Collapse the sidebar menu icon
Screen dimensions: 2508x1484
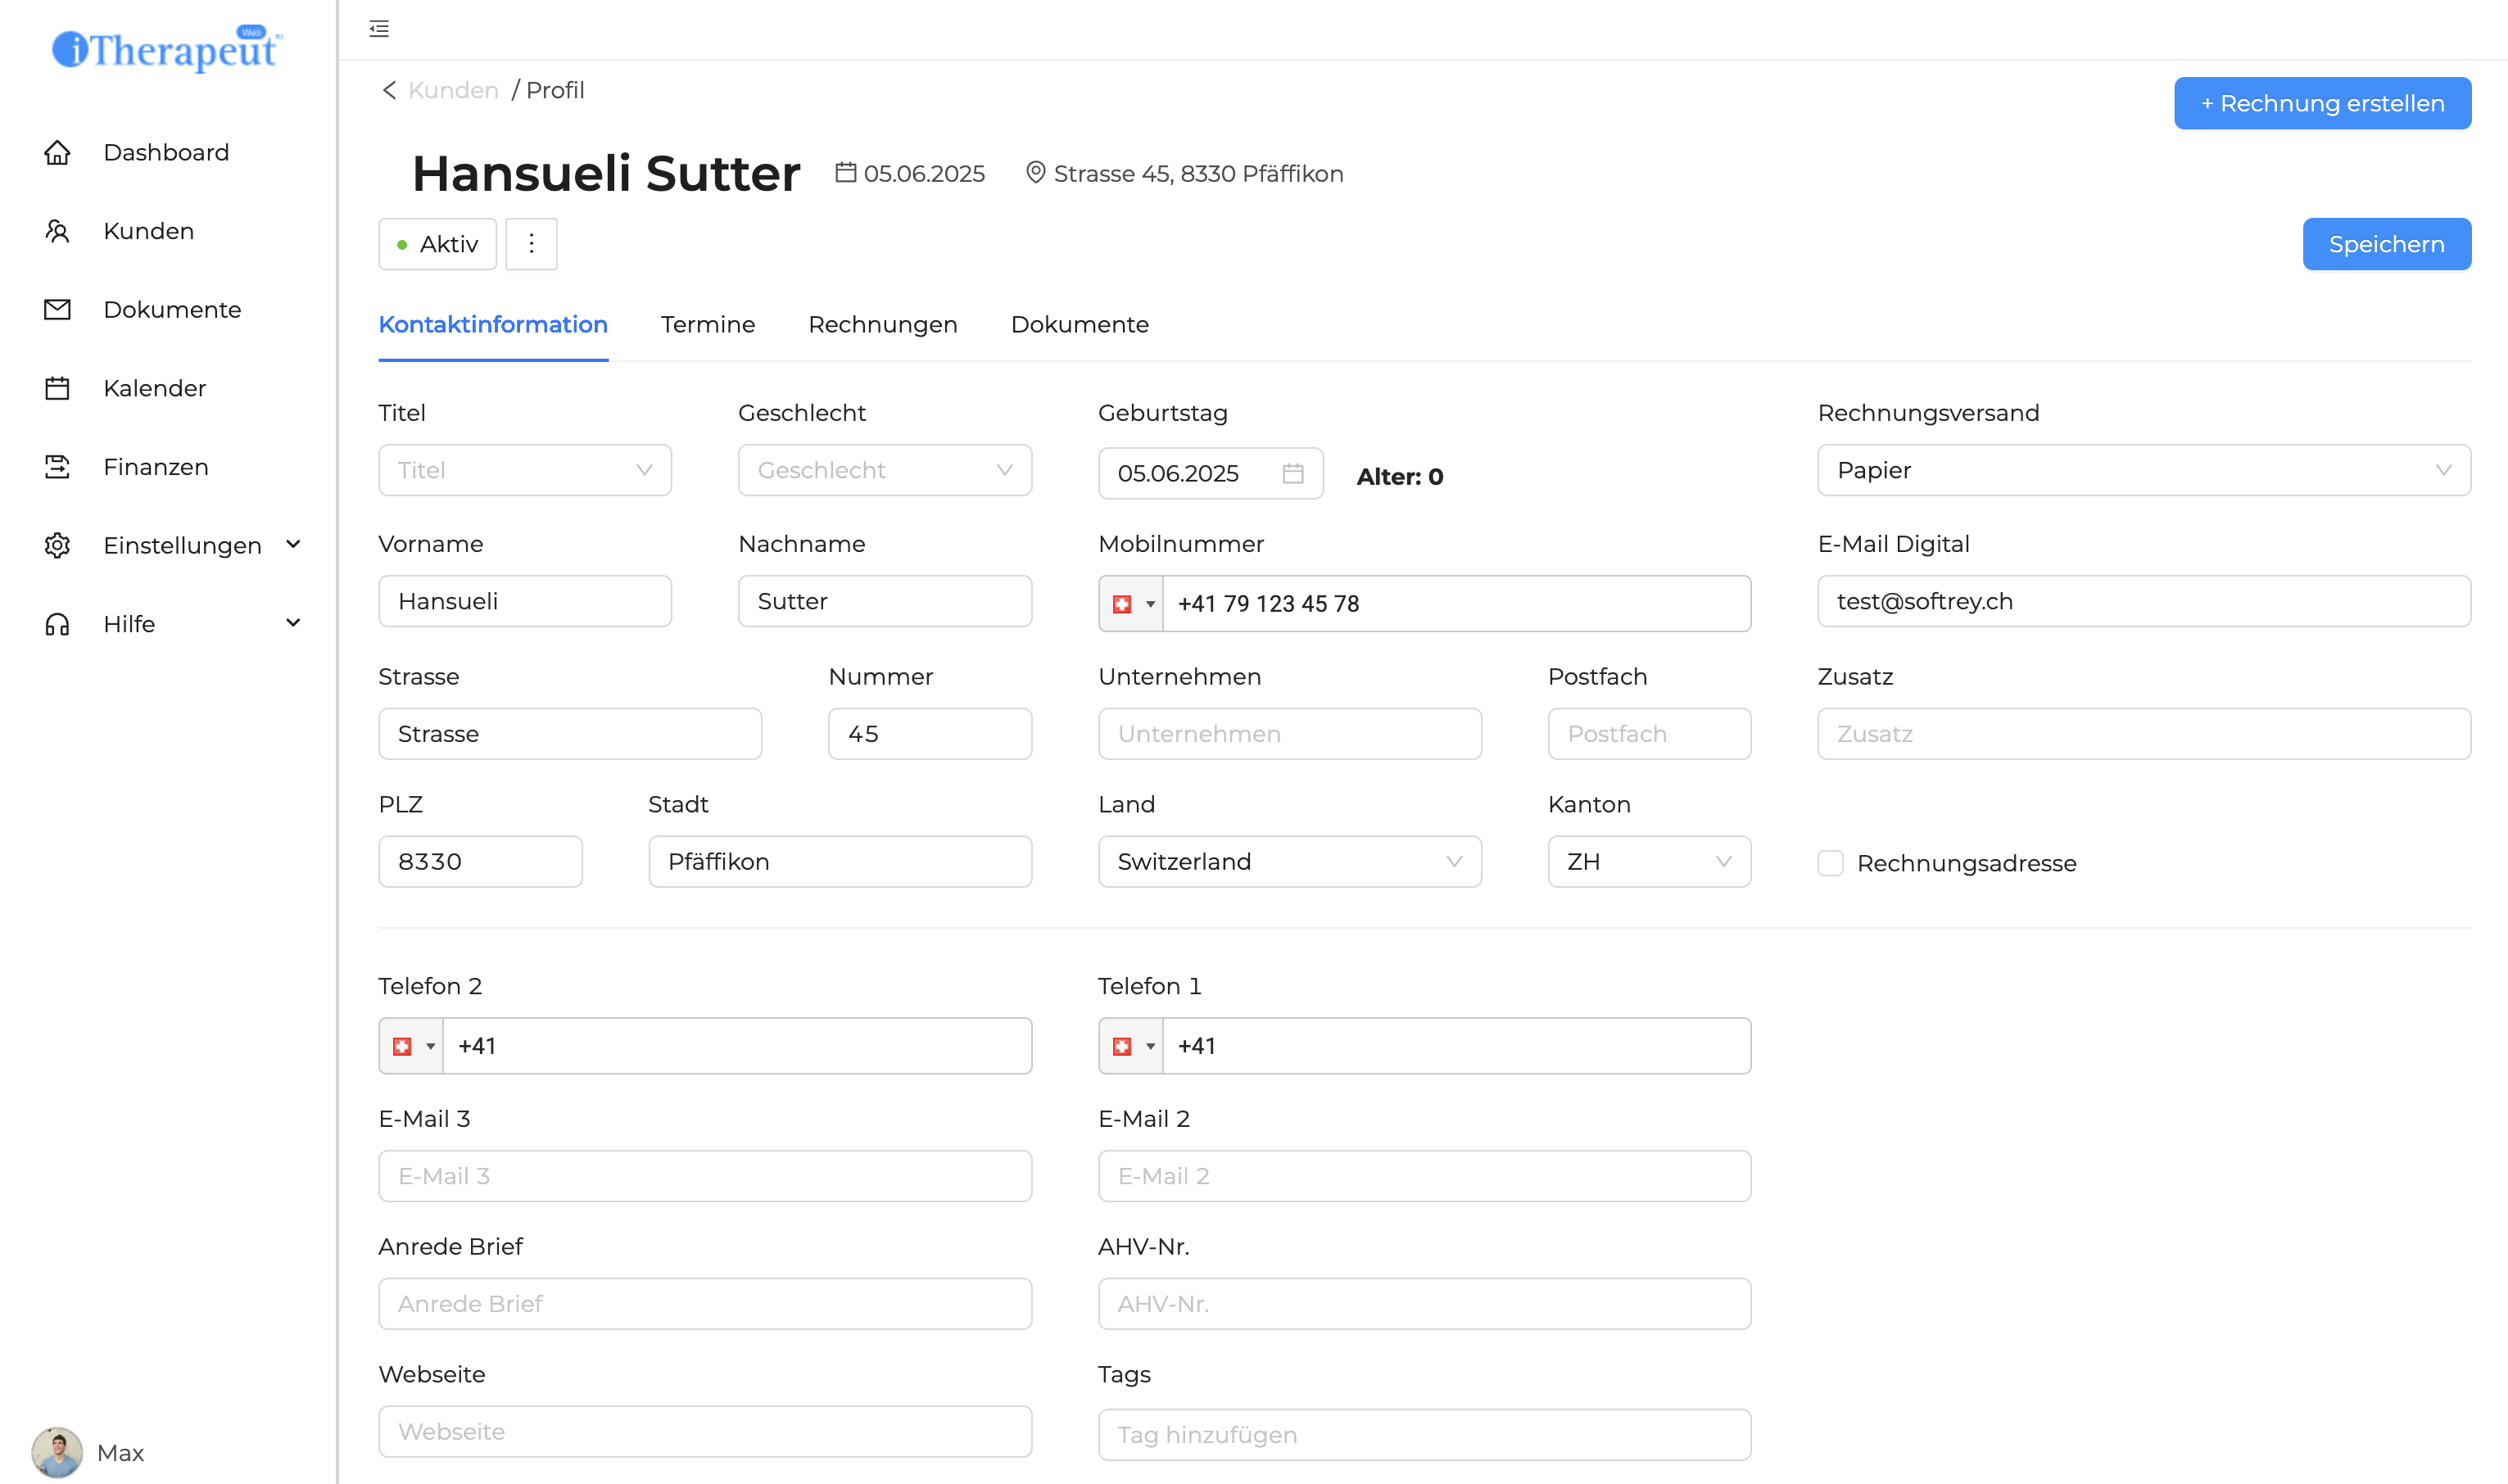pos(379,29)
